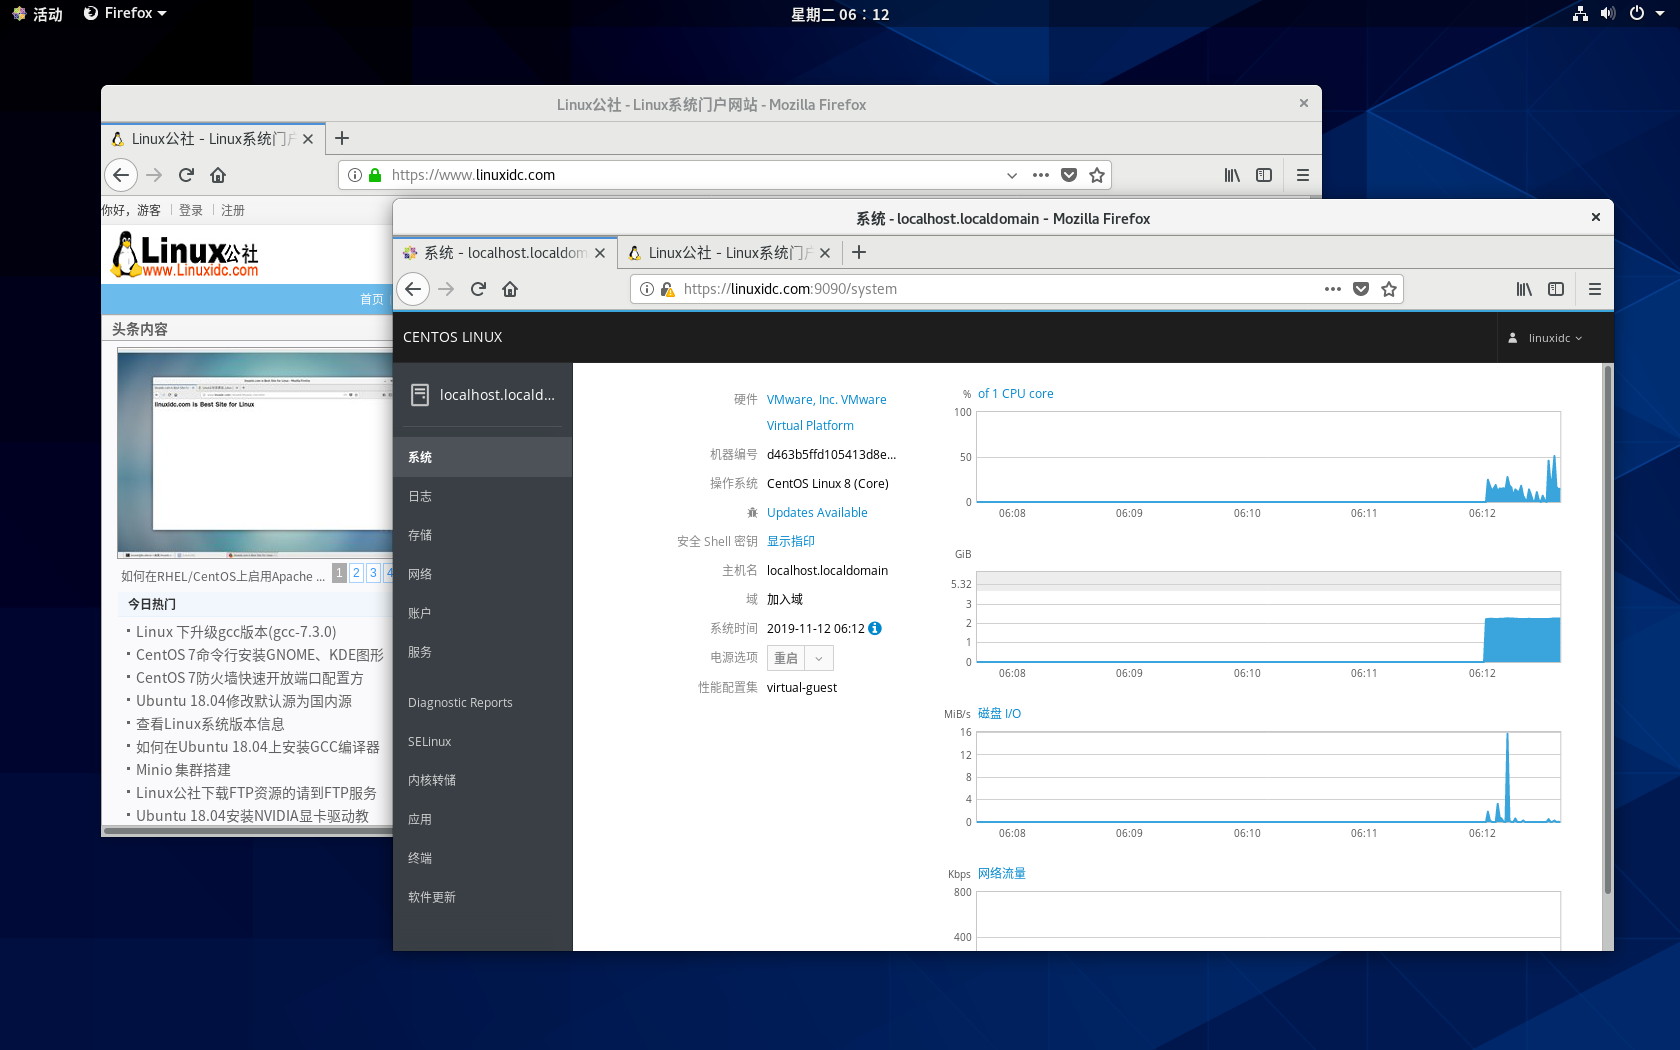Image resolution: width=1680 pixels, height=1050 pixels.
Task: Toggle sidebar icon in the front Firefox window
Action: [1556, 289]
